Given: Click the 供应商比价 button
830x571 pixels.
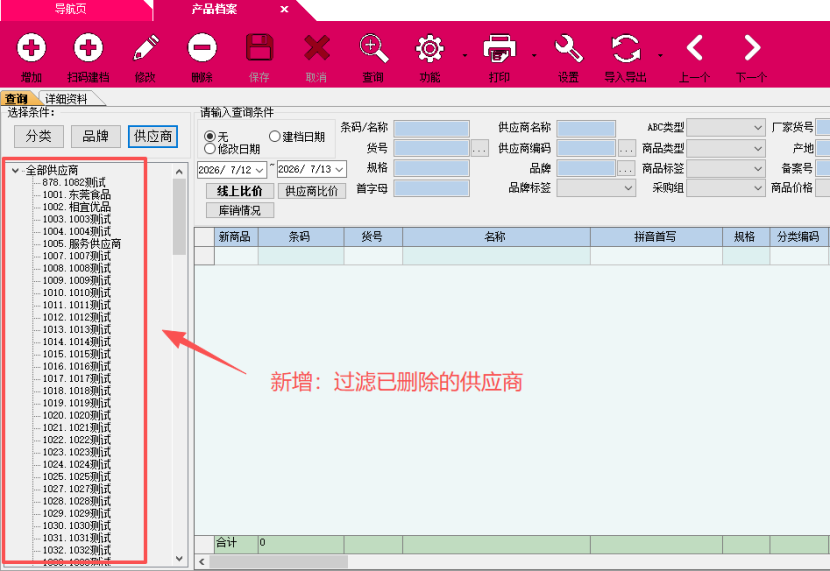Looking at the screenshot, I should click(312, 191).
